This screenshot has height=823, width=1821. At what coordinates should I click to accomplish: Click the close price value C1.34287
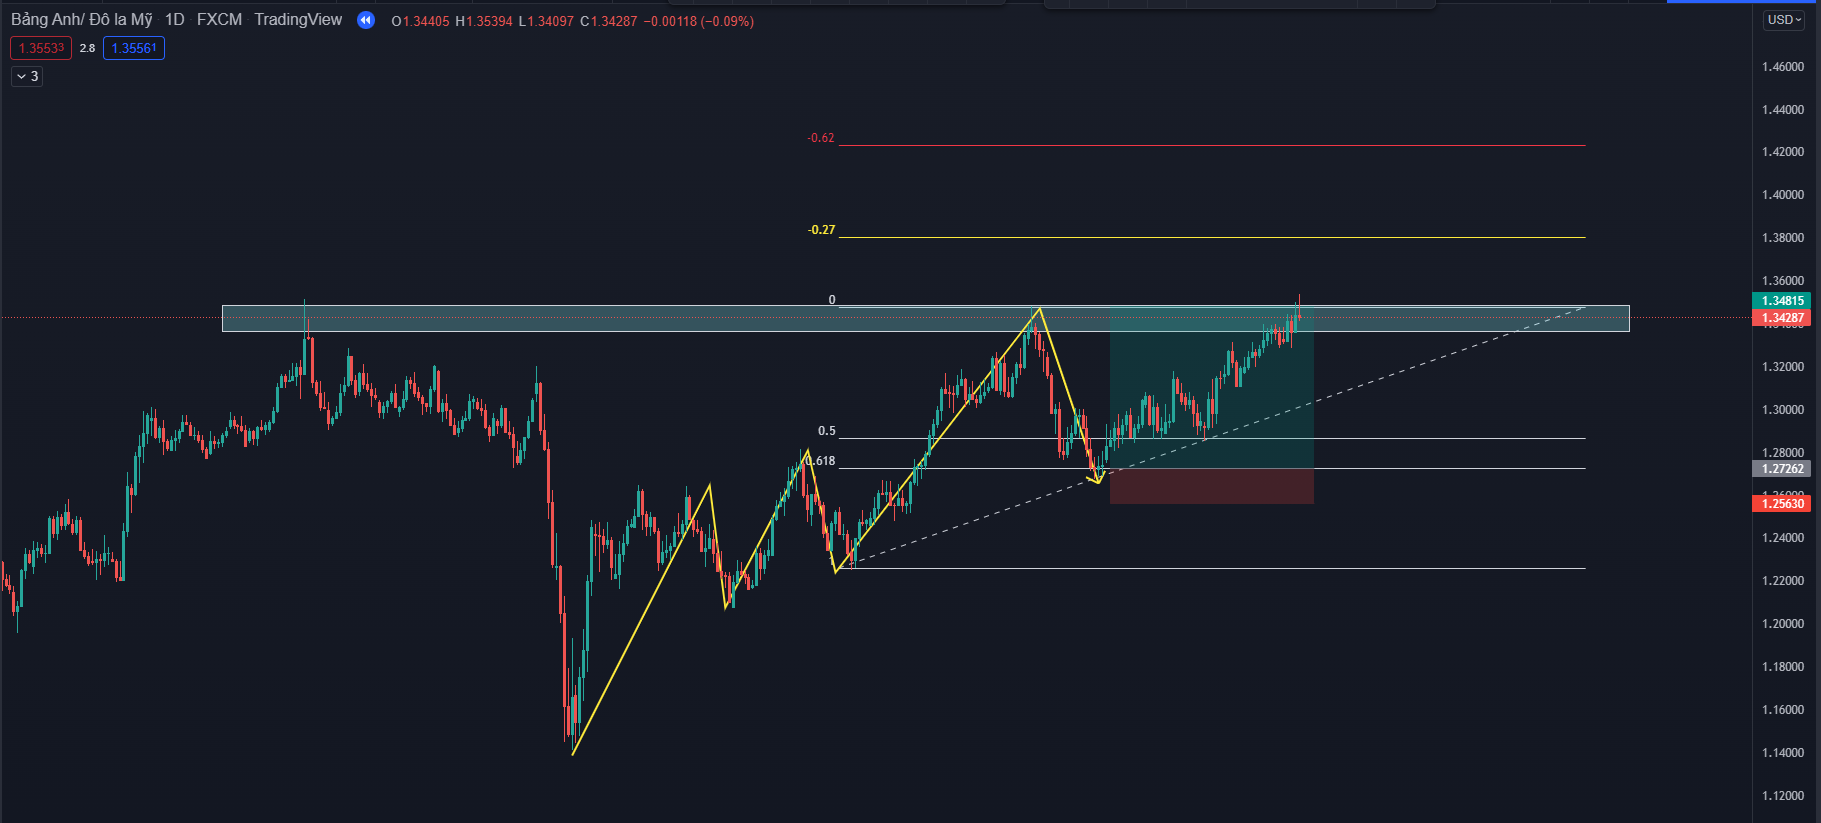[x=608, y=21]
